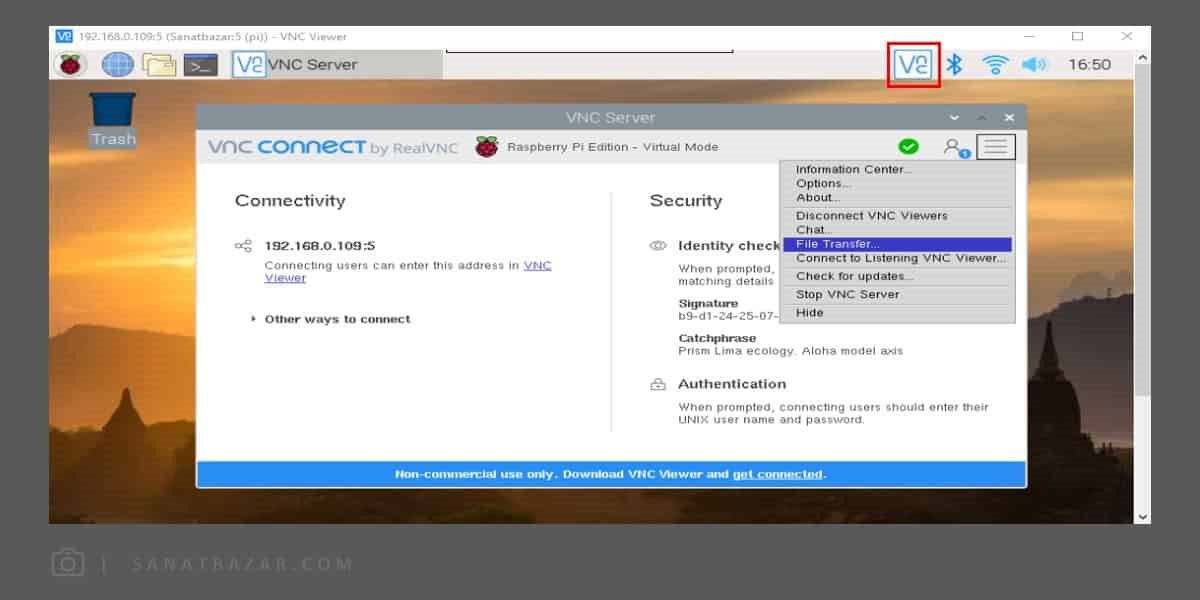Select Chat... in the menu
Viewport: 1200px width, 600px height.
click(x=897, y=230)
